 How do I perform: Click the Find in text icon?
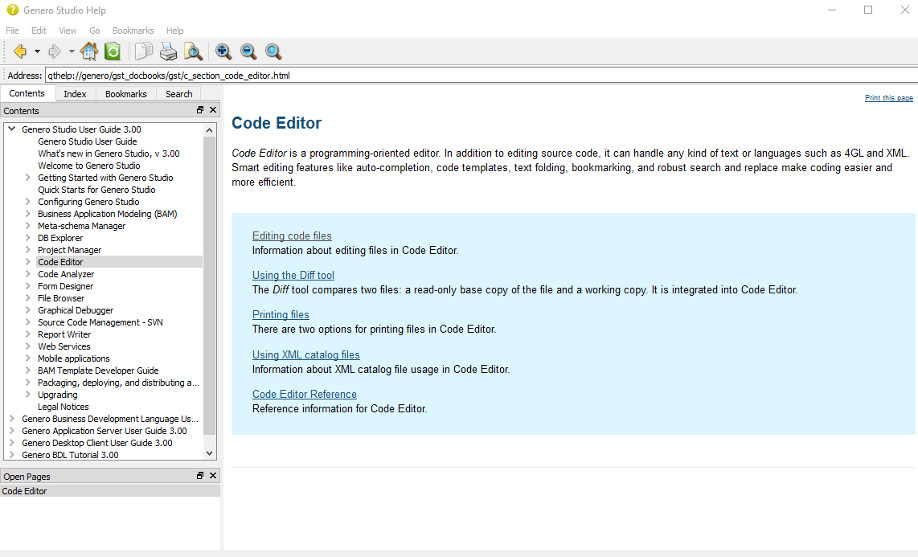(x=193, y=52)
